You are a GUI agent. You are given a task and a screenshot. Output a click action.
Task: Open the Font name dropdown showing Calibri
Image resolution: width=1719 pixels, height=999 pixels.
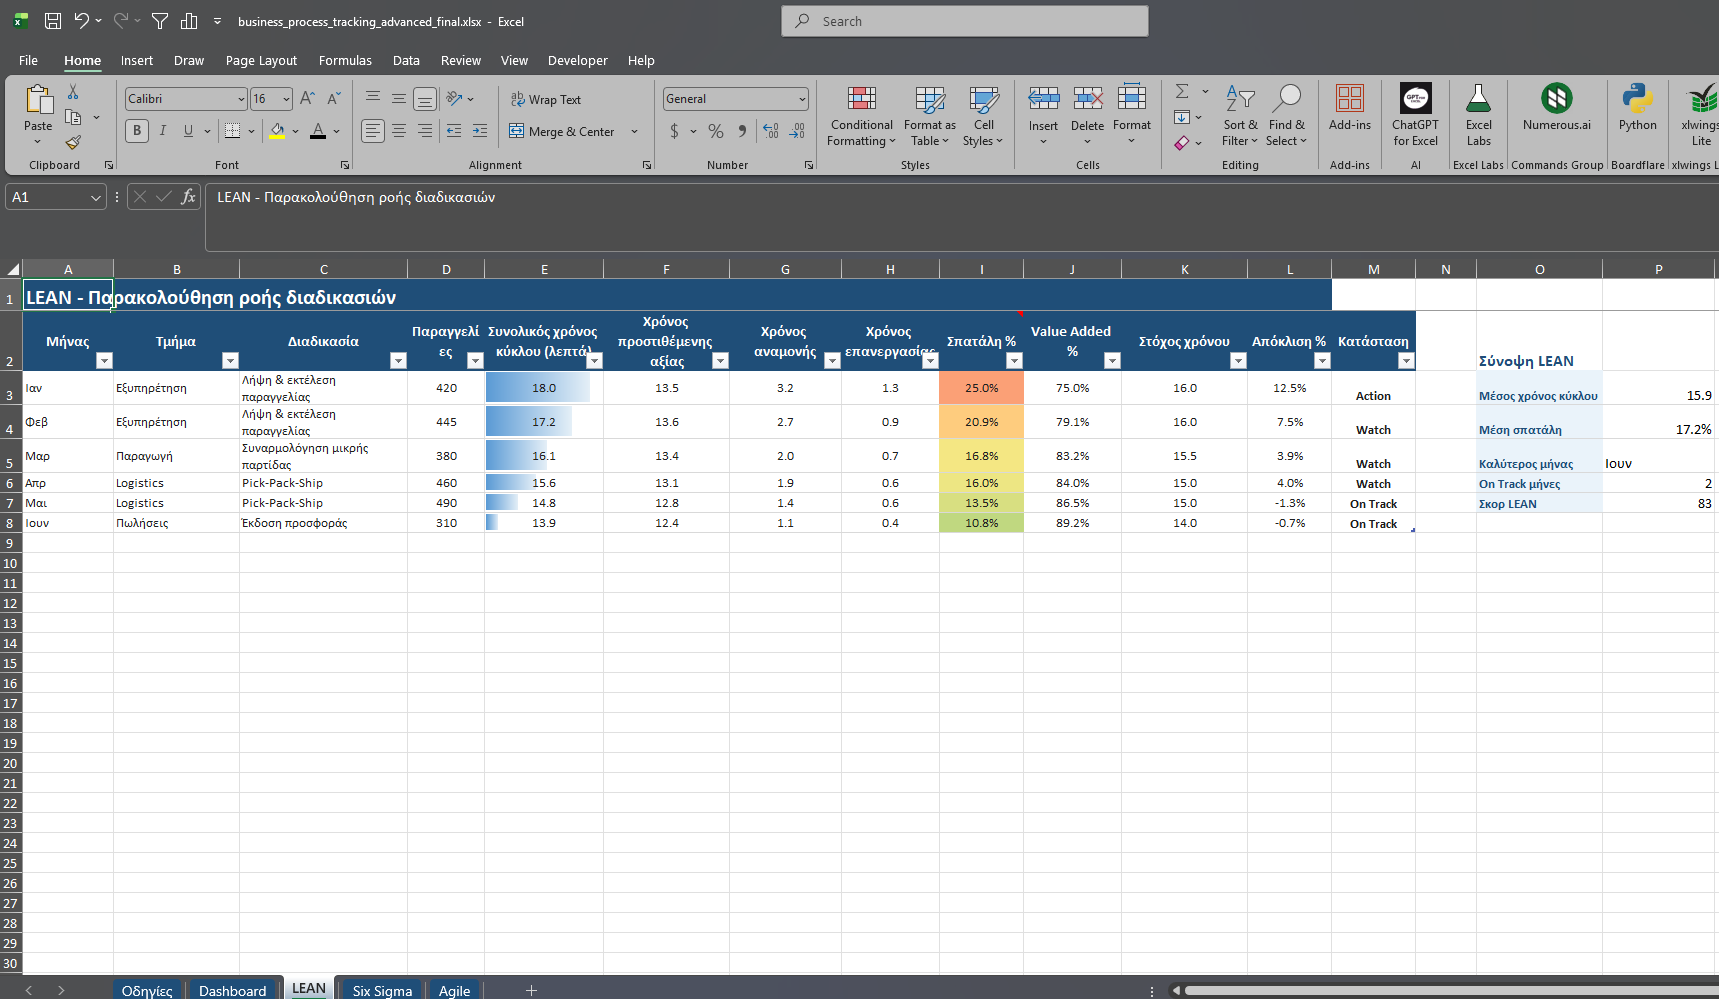(x=241, y=99)
